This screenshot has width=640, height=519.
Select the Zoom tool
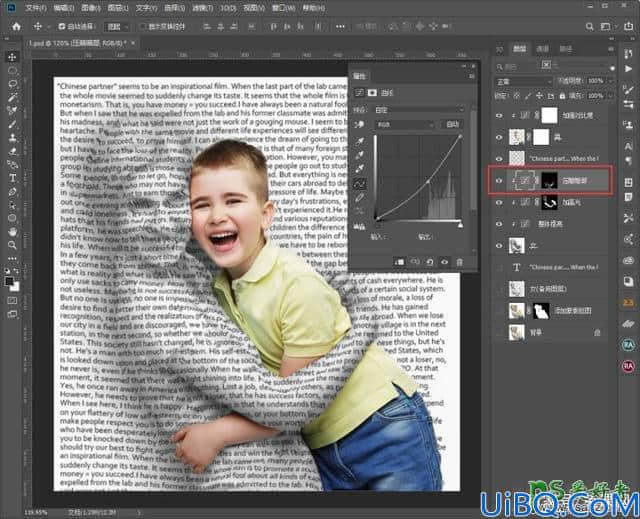click(x=12, y=245)
